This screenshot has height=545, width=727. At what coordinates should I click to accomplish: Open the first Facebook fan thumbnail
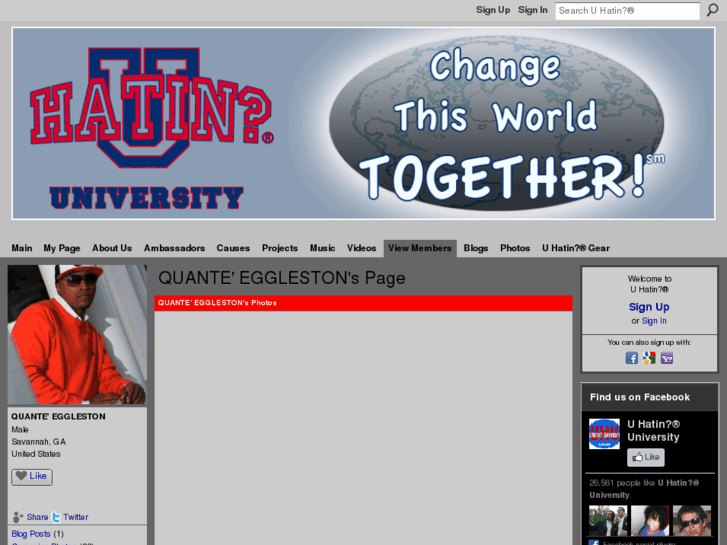pyautogui.click(x=608, y=521)
